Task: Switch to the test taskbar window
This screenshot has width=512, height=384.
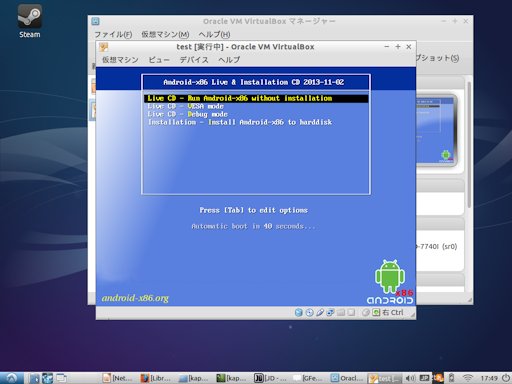Action: (384, 378)
